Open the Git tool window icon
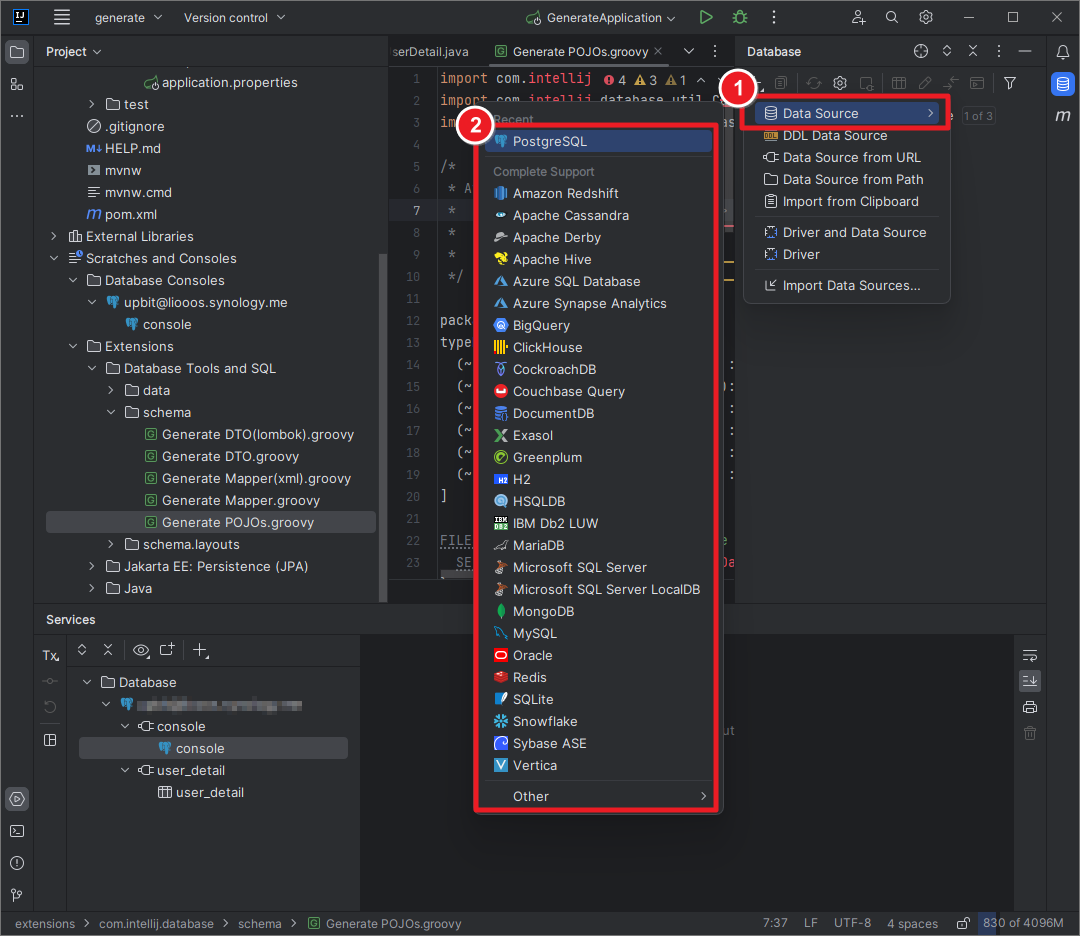1080x936 pixels. tap(17, 895)
